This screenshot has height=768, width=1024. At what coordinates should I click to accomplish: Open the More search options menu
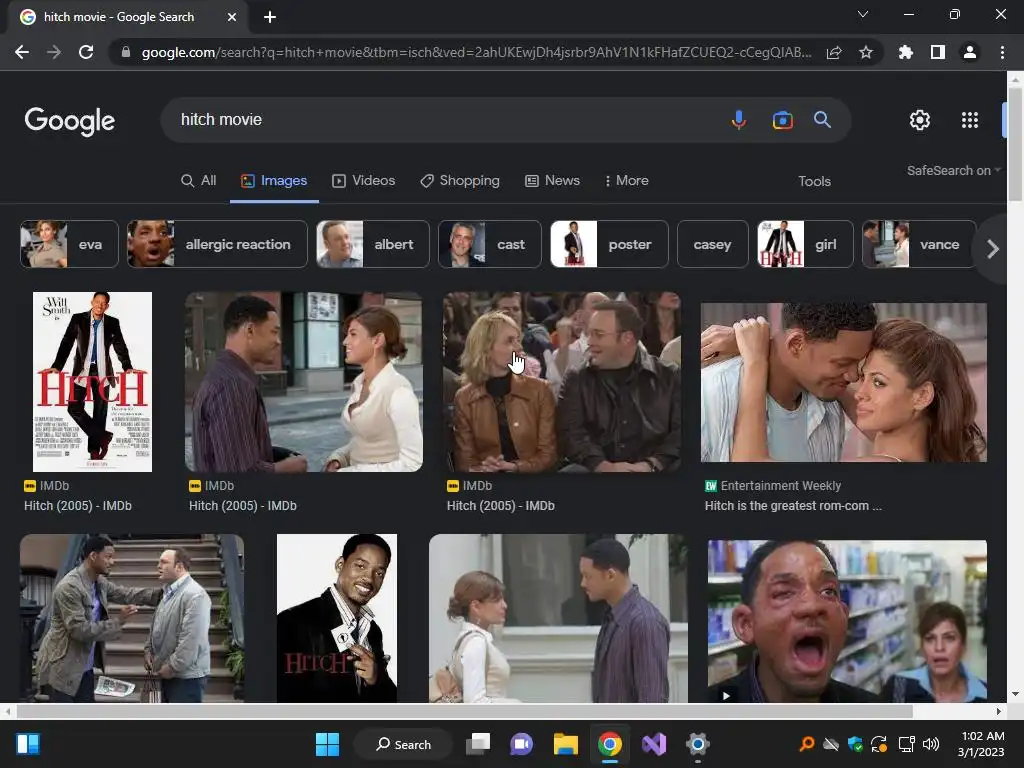626,181
